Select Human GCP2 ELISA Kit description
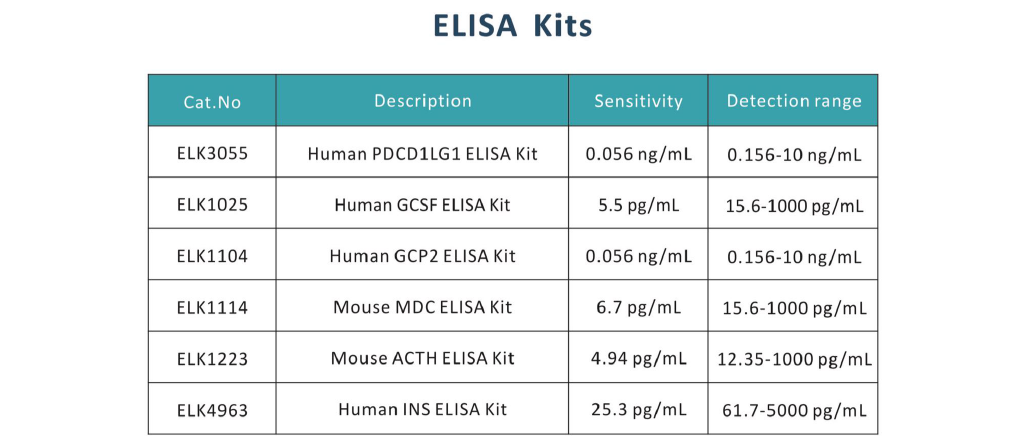1020x440 pixels. pos(423,256)
